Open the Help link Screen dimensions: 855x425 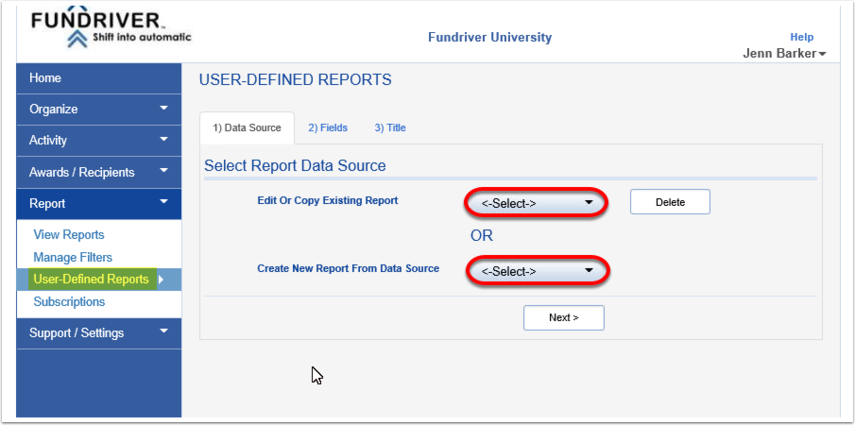802,37
